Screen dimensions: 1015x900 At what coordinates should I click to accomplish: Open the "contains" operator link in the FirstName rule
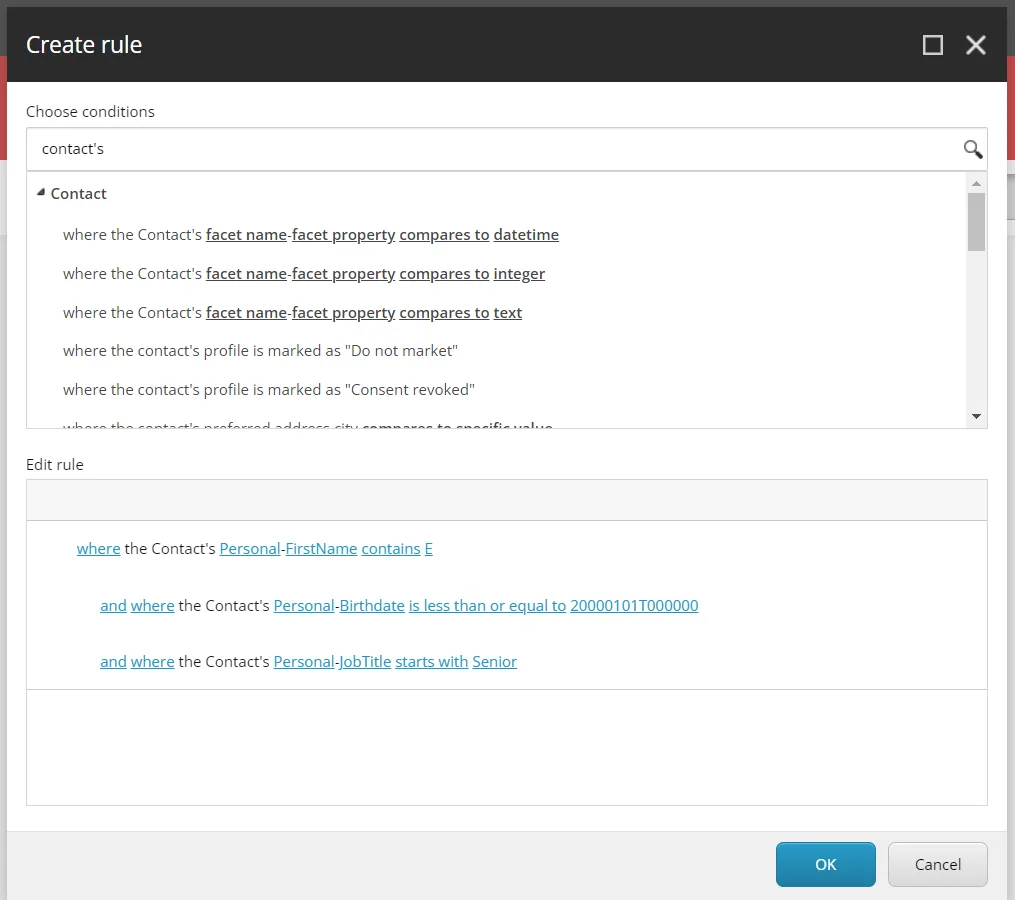(x=390, y=549)
